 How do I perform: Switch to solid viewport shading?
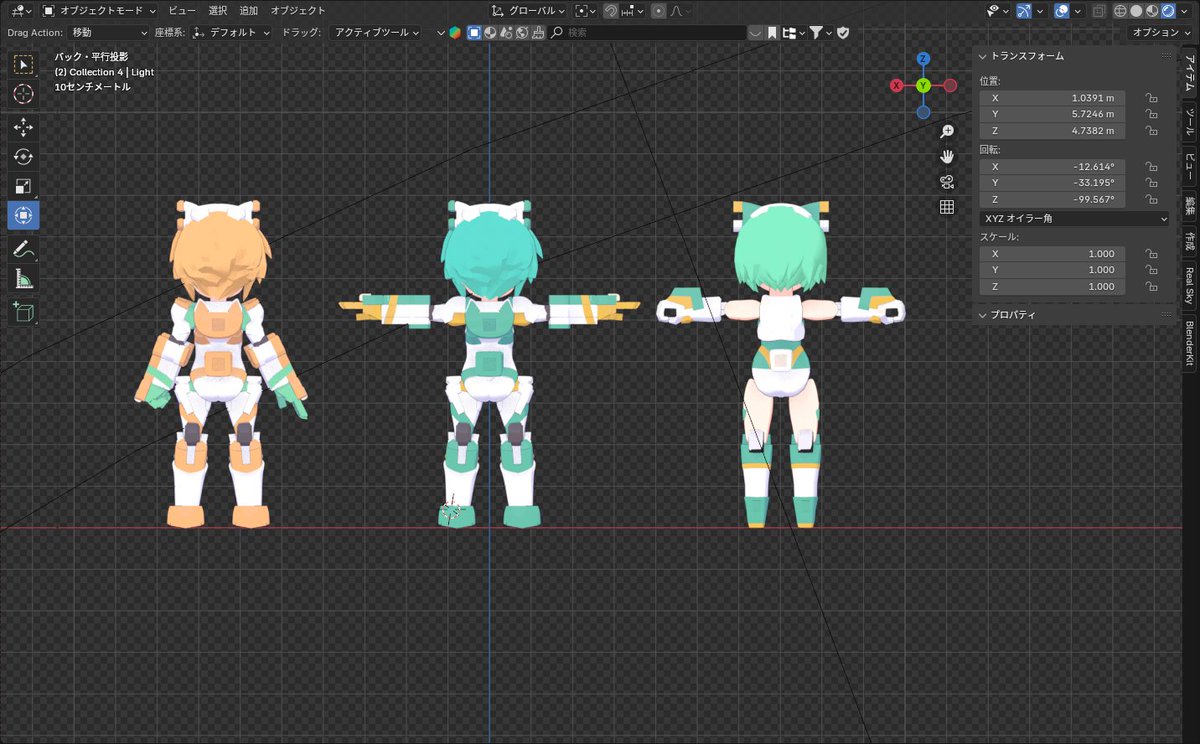pyautogui.click(x=1136, y=11)
